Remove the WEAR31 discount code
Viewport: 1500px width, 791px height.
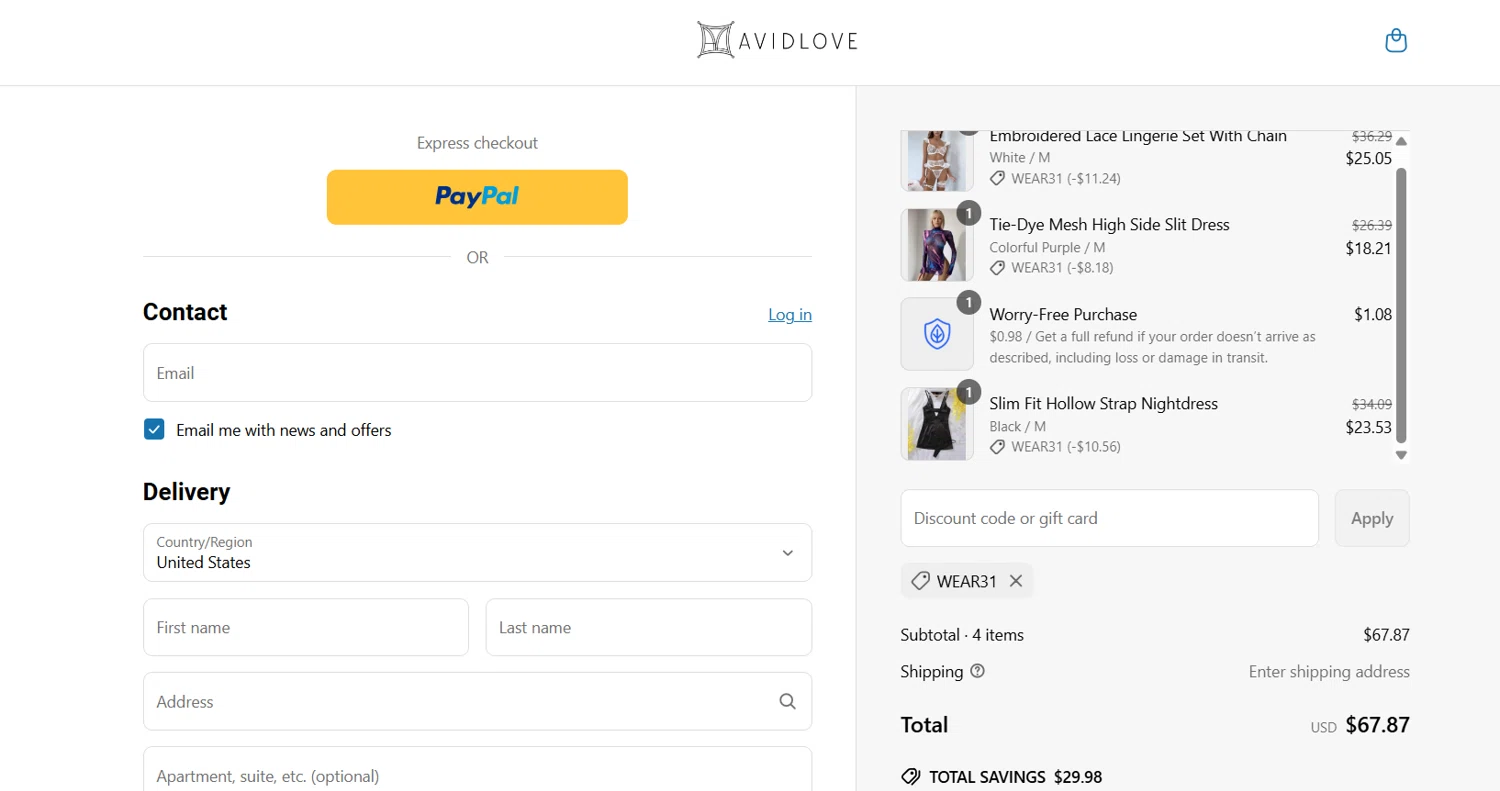(x=1016, y=581)
